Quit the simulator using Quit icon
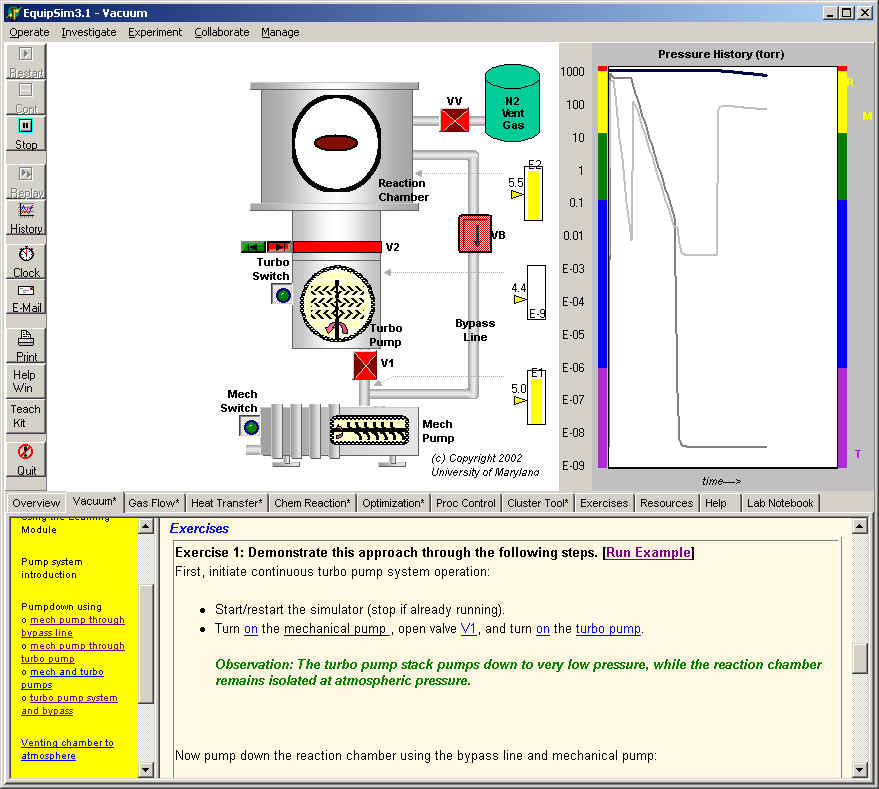879x789 pixels. coord(26,459)
